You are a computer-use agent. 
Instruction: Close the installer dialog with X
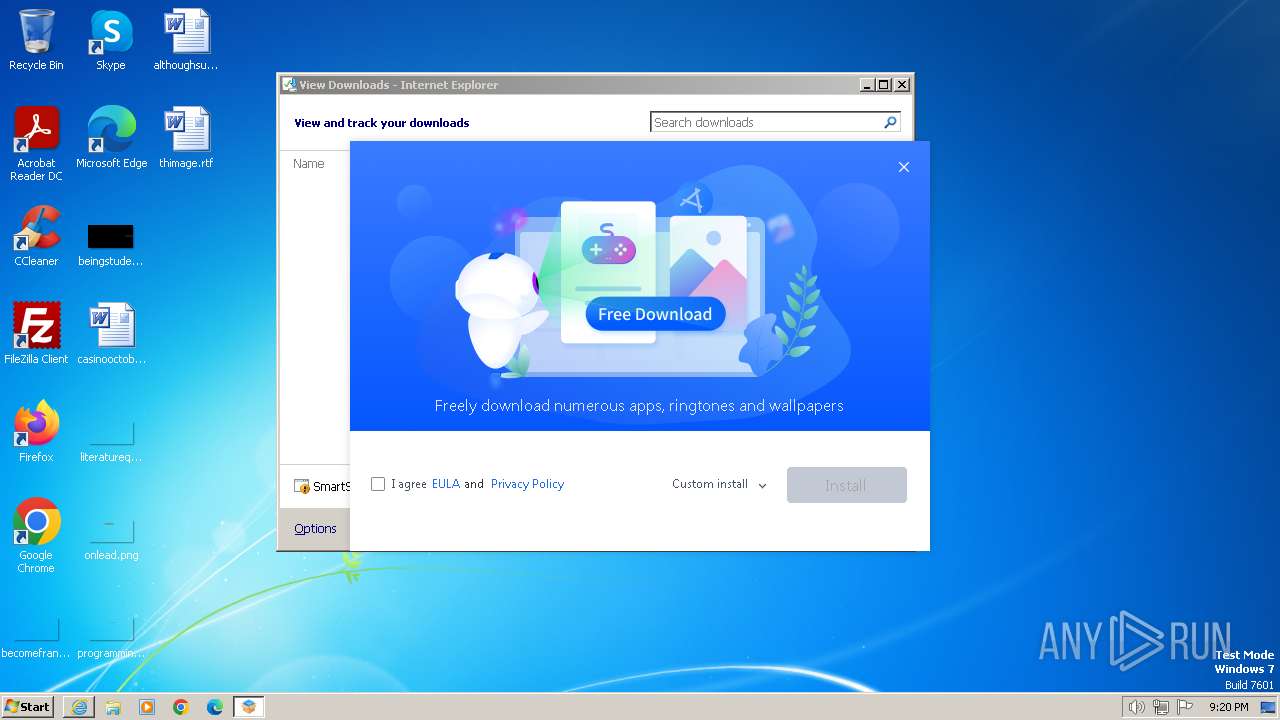(904, 167)
